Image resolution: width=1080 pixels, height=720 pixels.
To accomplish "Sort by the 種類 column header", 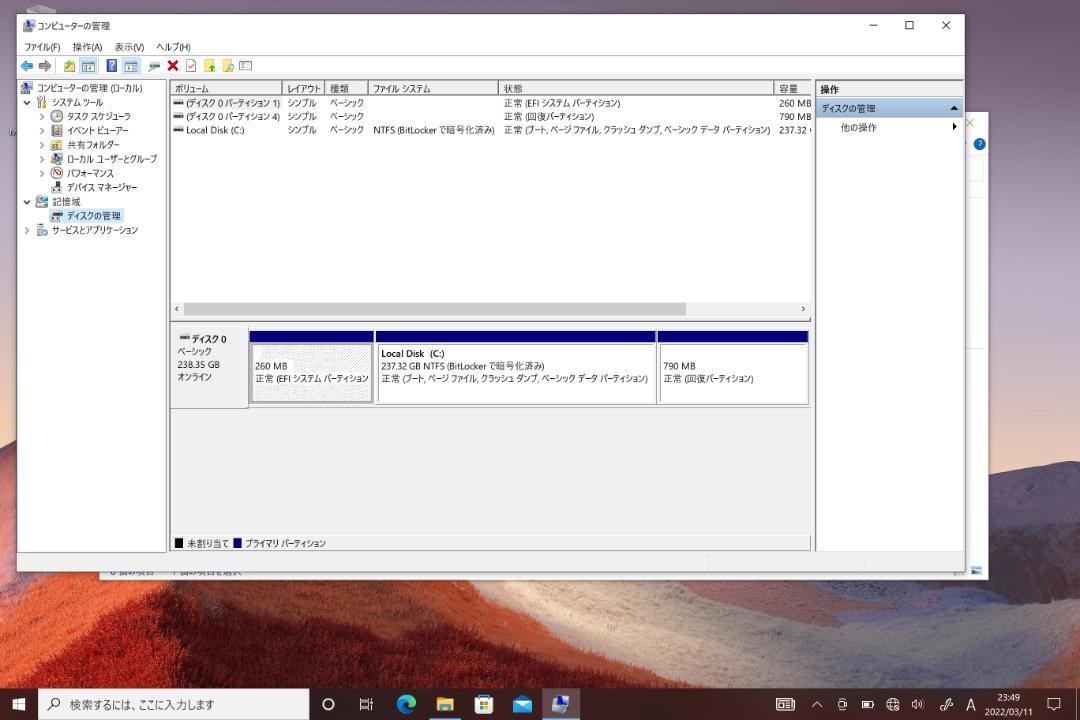I will click(x=346, y=88).
